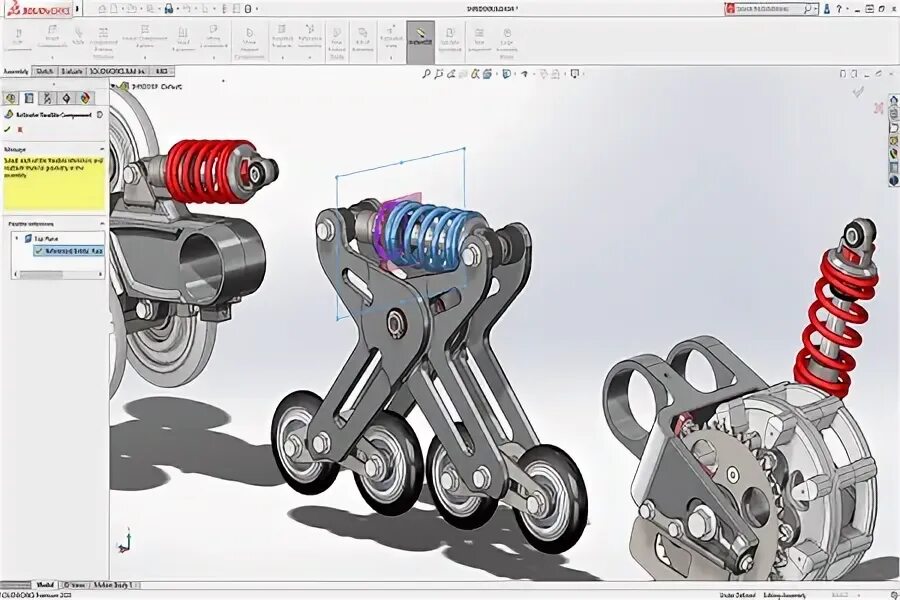
Task: Click the reference list horizontal scrollbar thumb
Action: pos(41,274)
